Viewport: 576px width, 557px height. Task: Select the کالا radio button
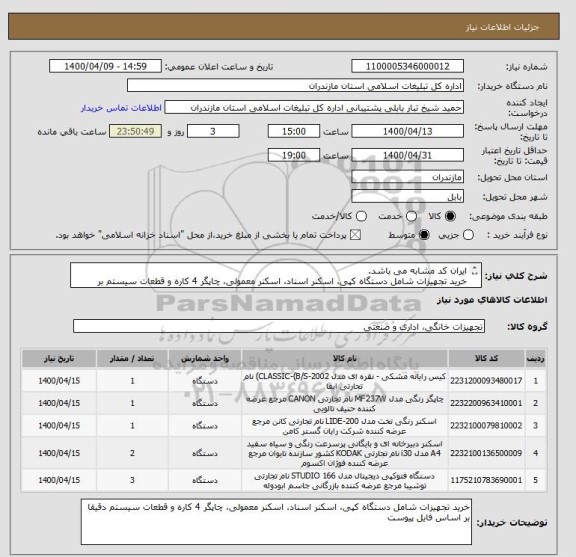pyautogui.click(x=450, y=216)
